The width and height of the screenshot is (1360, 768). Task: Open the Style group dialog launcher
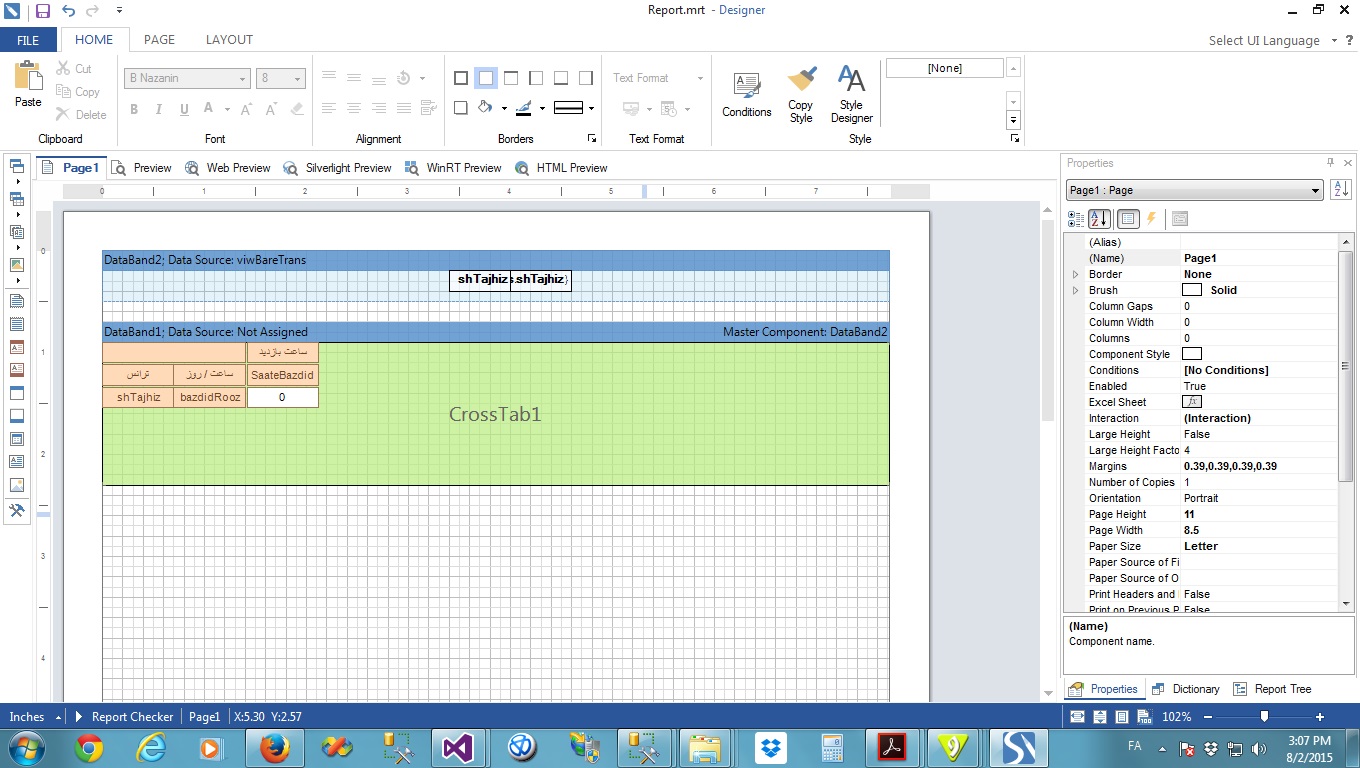(1014, 139)
